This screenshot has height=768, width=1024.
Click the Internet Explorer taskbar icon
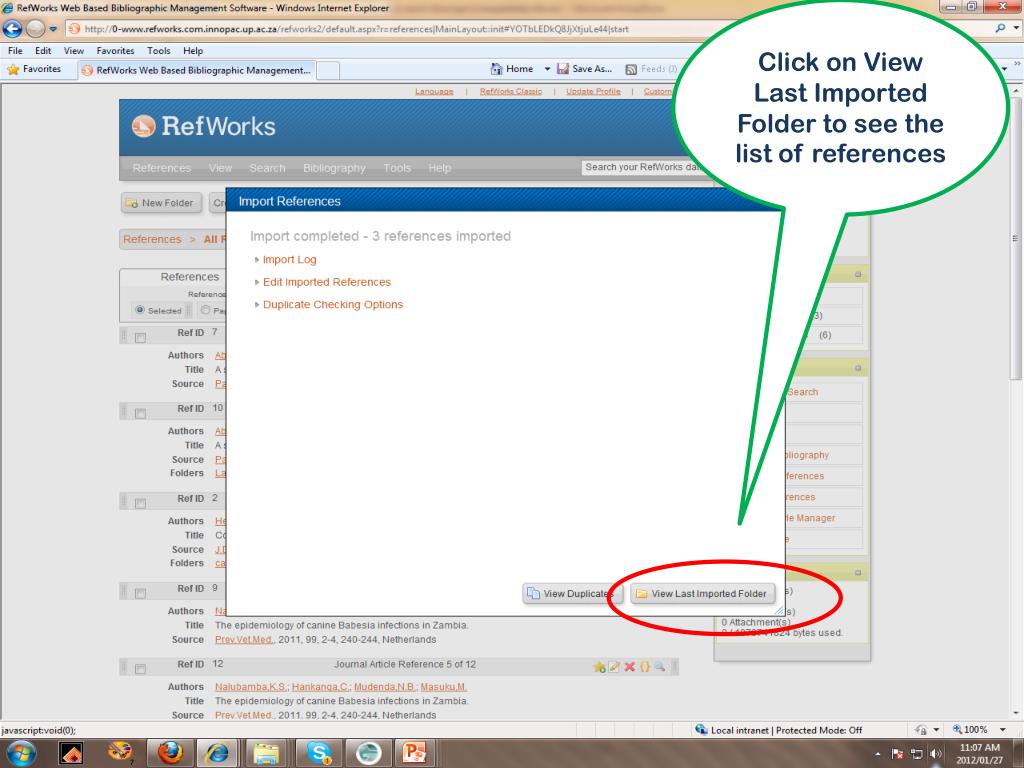217,754
